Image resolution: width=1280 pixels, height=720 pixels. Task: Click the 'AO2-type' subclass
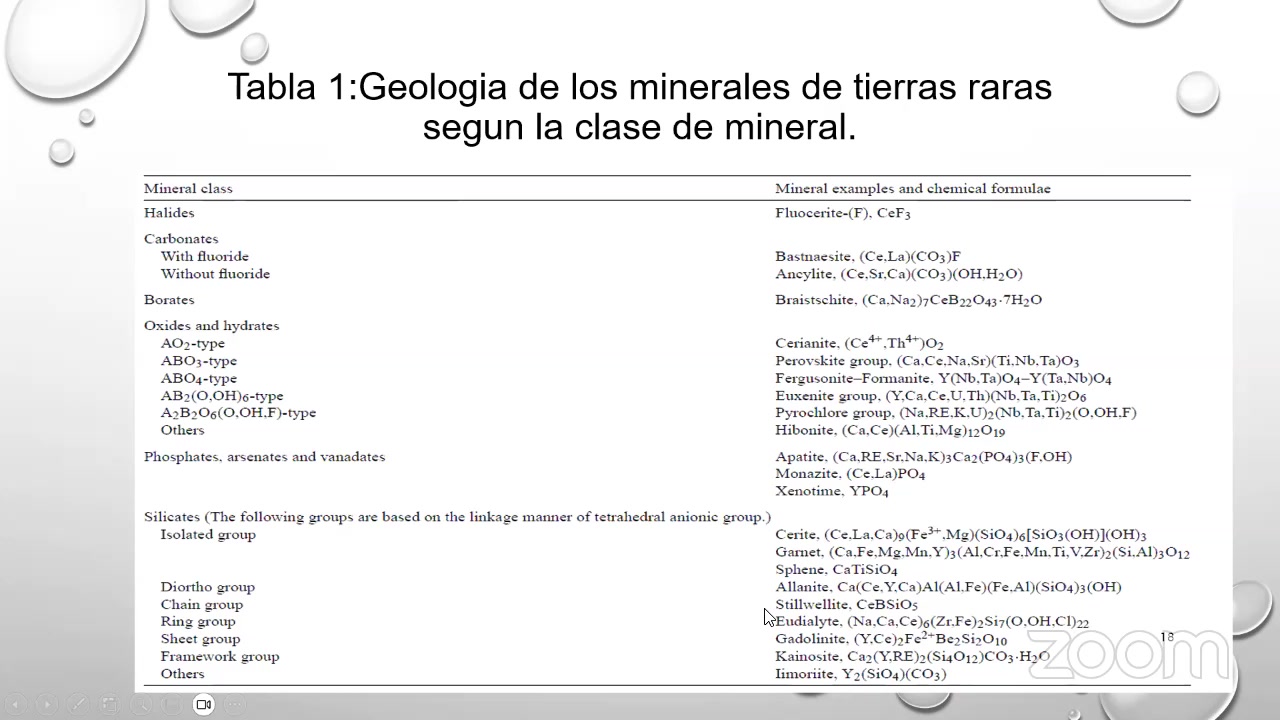pyautogui.click(x=193, y=344)
